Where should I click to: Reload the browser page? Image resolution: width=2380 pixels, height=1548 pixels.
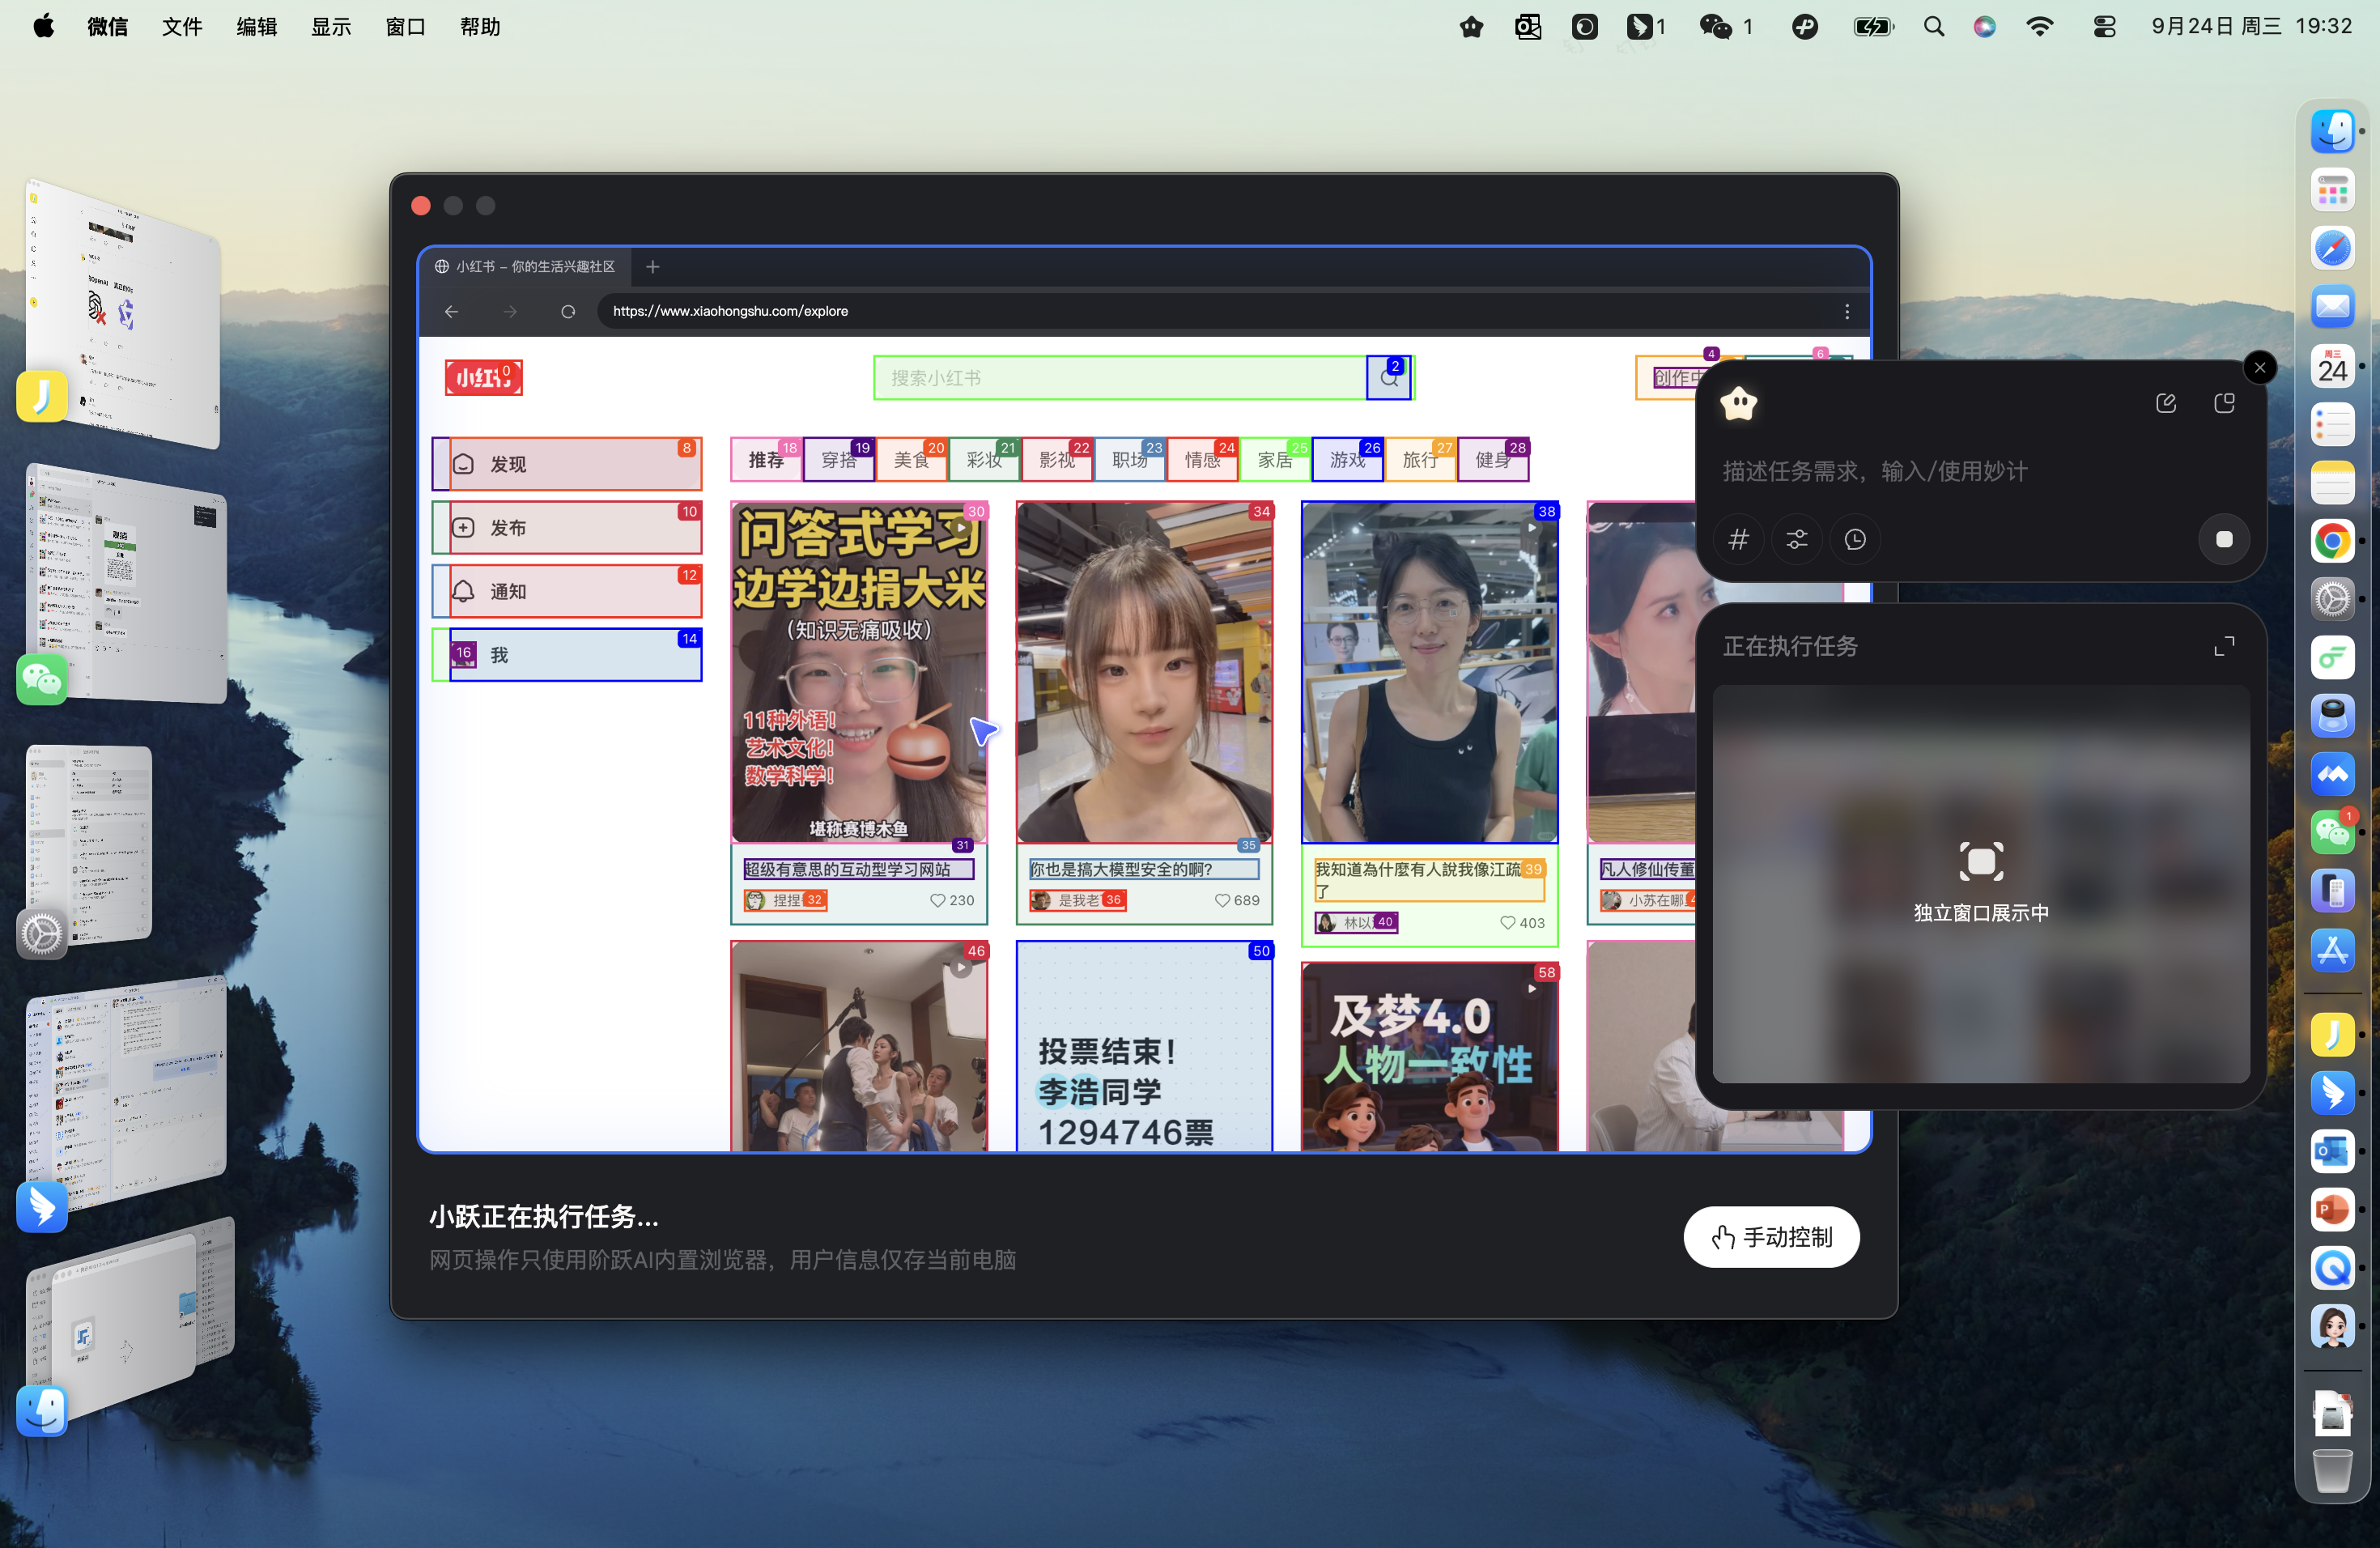click(568, 312)
